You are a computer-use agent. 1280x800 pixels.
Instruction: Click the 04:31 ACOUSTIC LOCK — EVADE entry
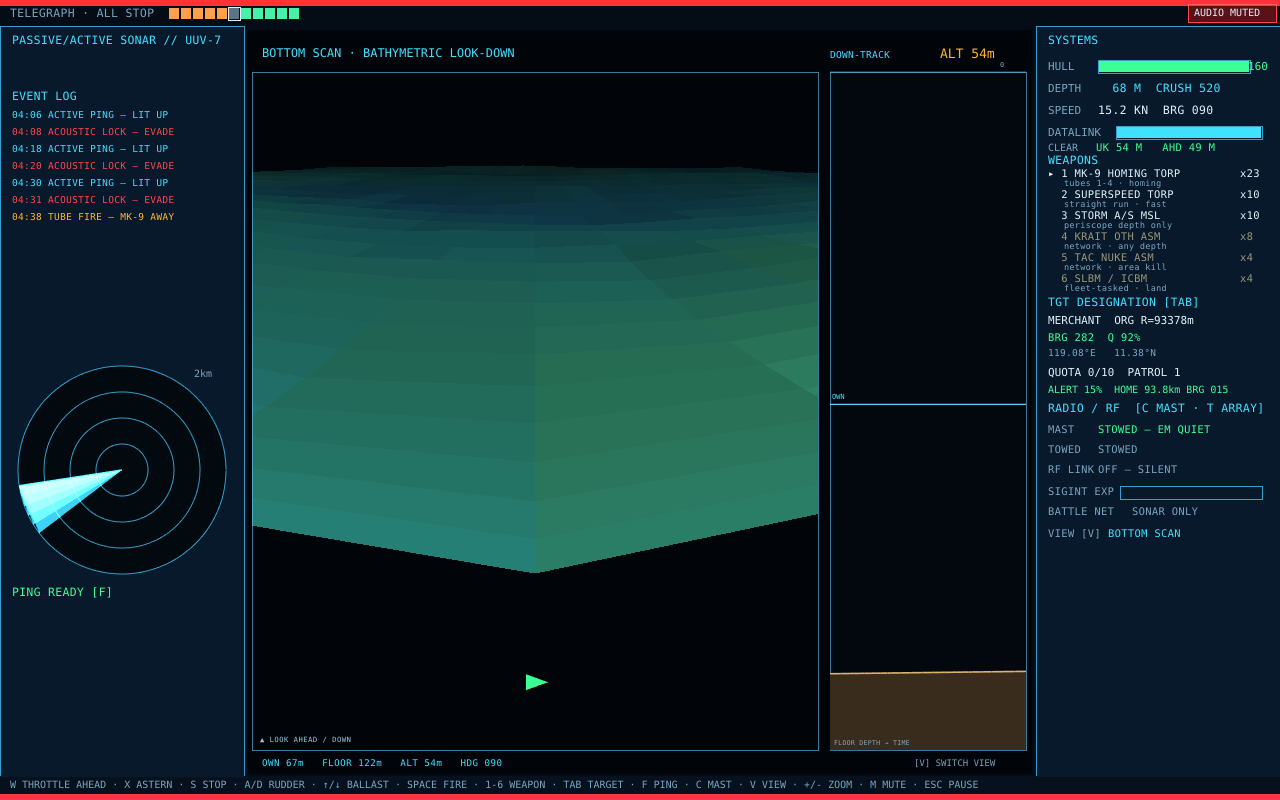click(93, 200)
